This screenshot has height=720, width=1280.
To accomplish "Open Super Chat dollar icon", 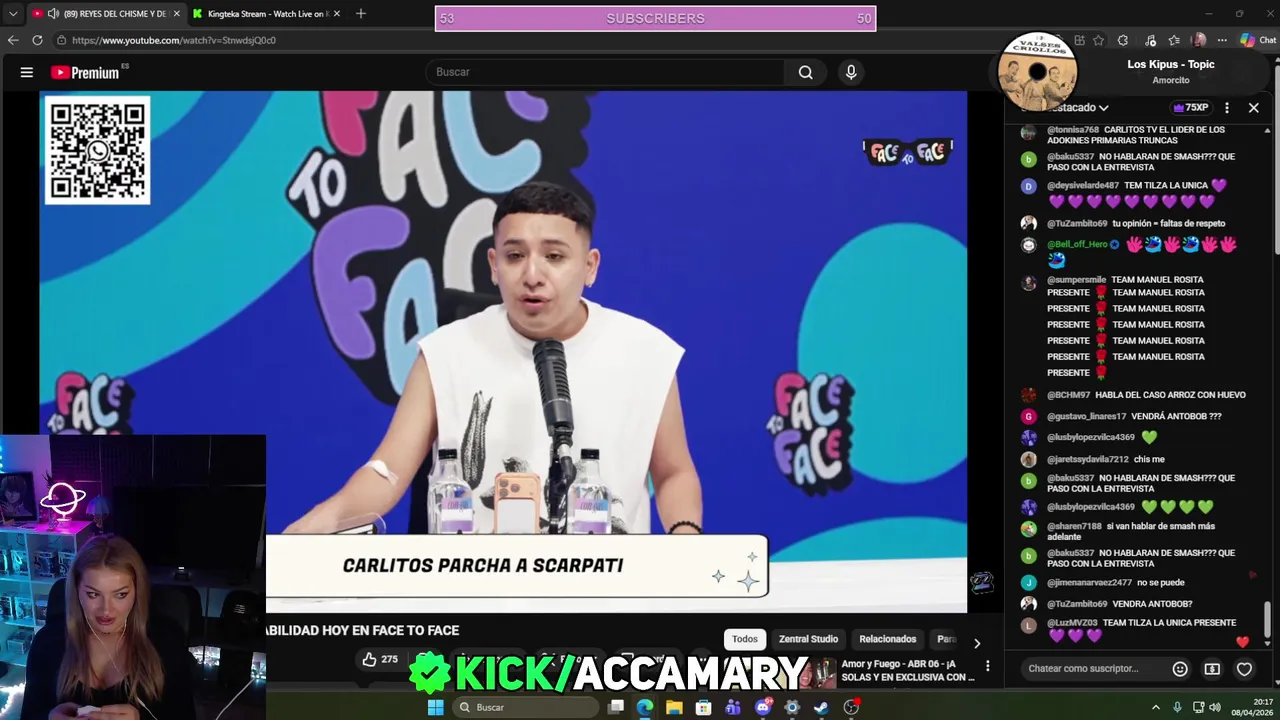I will (1212, 669).
